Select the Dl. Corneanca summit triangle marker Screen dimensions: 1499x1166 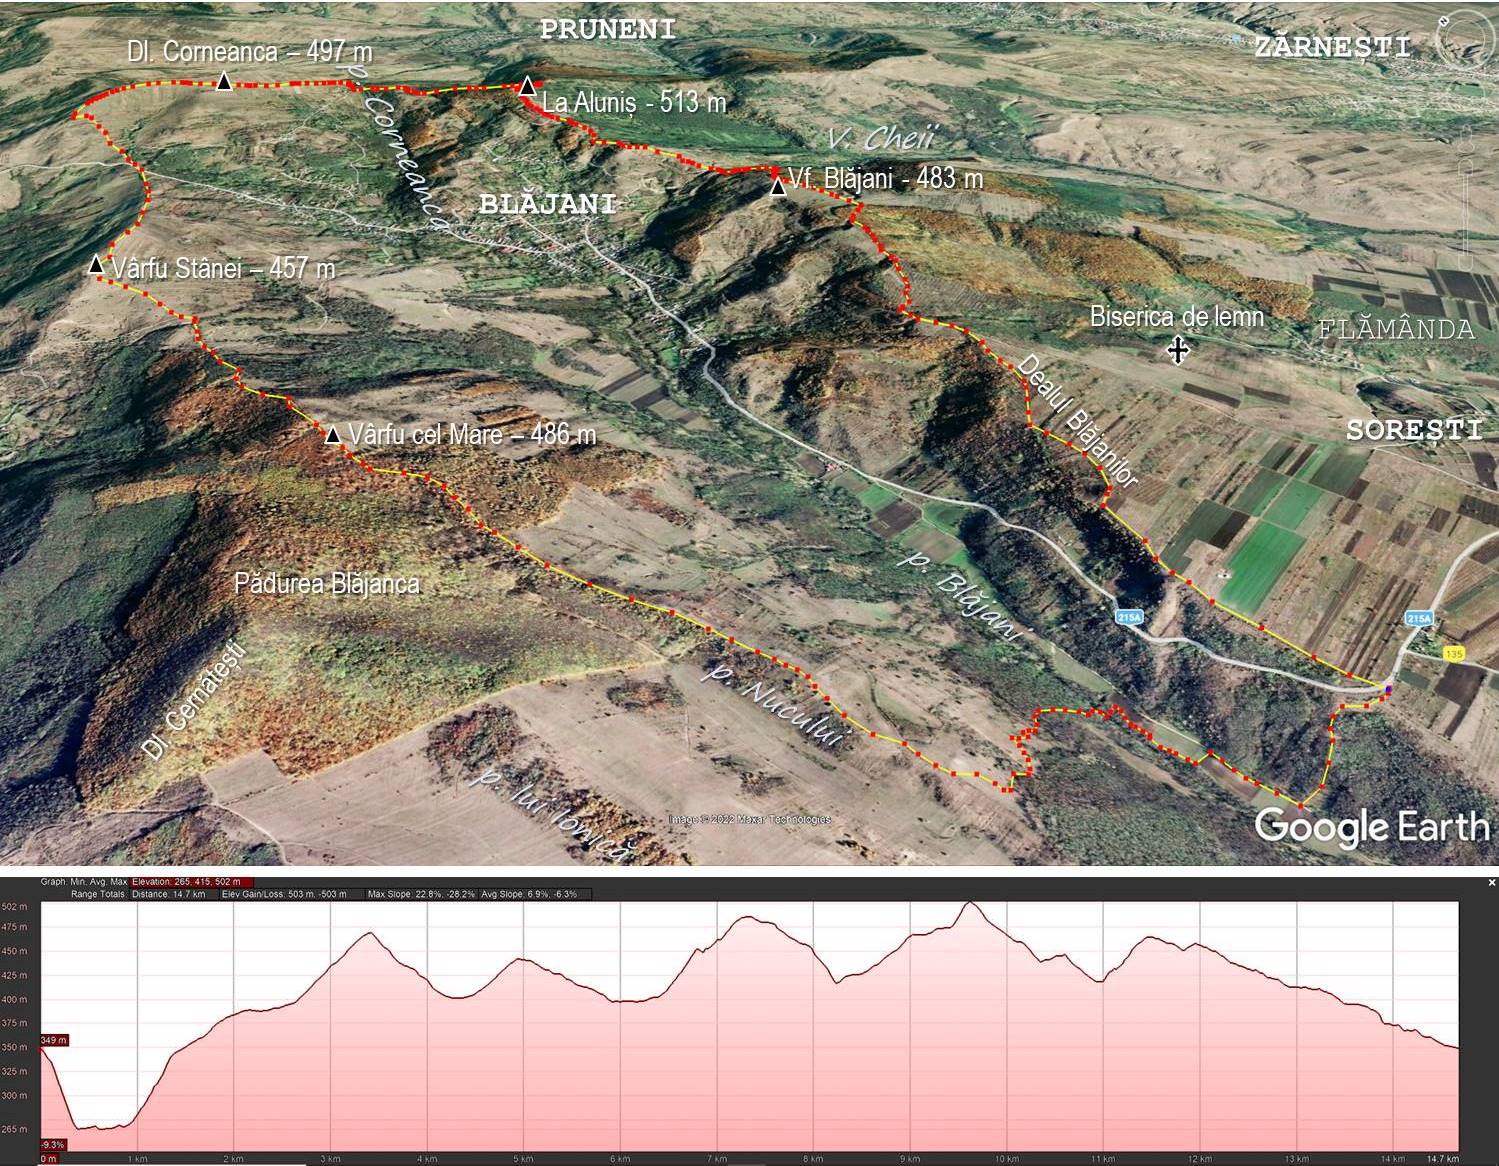tap(224, 82)
